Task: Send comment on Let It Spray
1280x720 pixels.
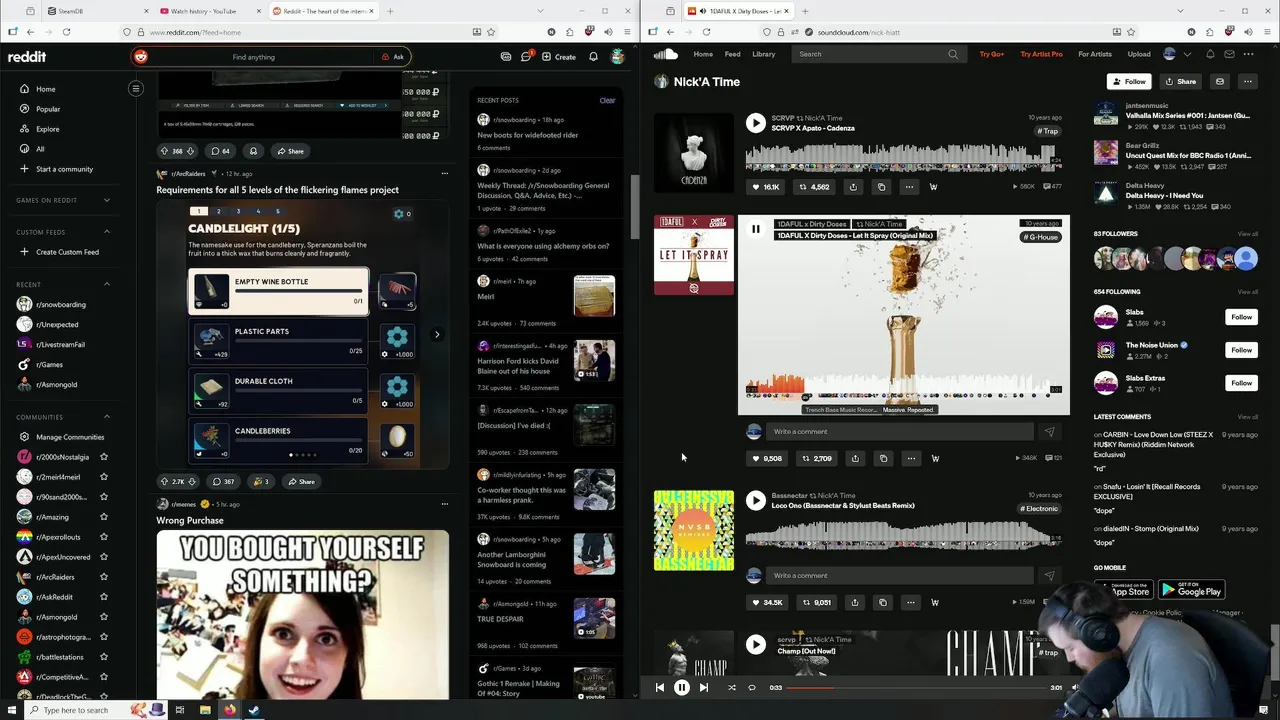Action: [1049, 431]
